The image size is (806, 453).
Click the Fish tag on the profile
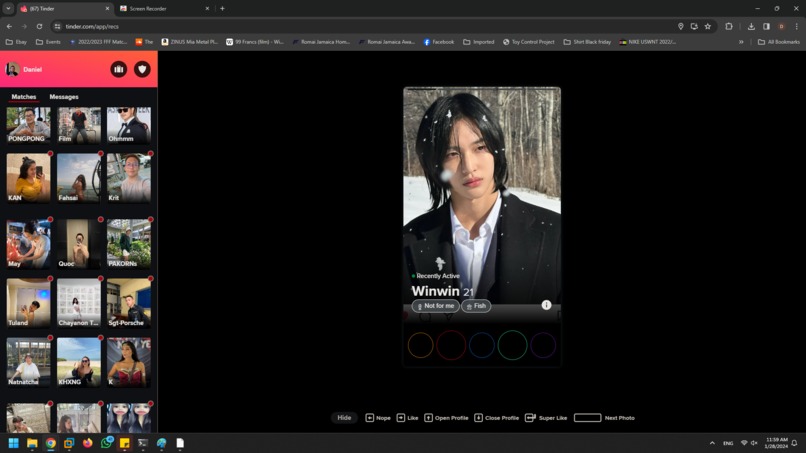[476, 306]
